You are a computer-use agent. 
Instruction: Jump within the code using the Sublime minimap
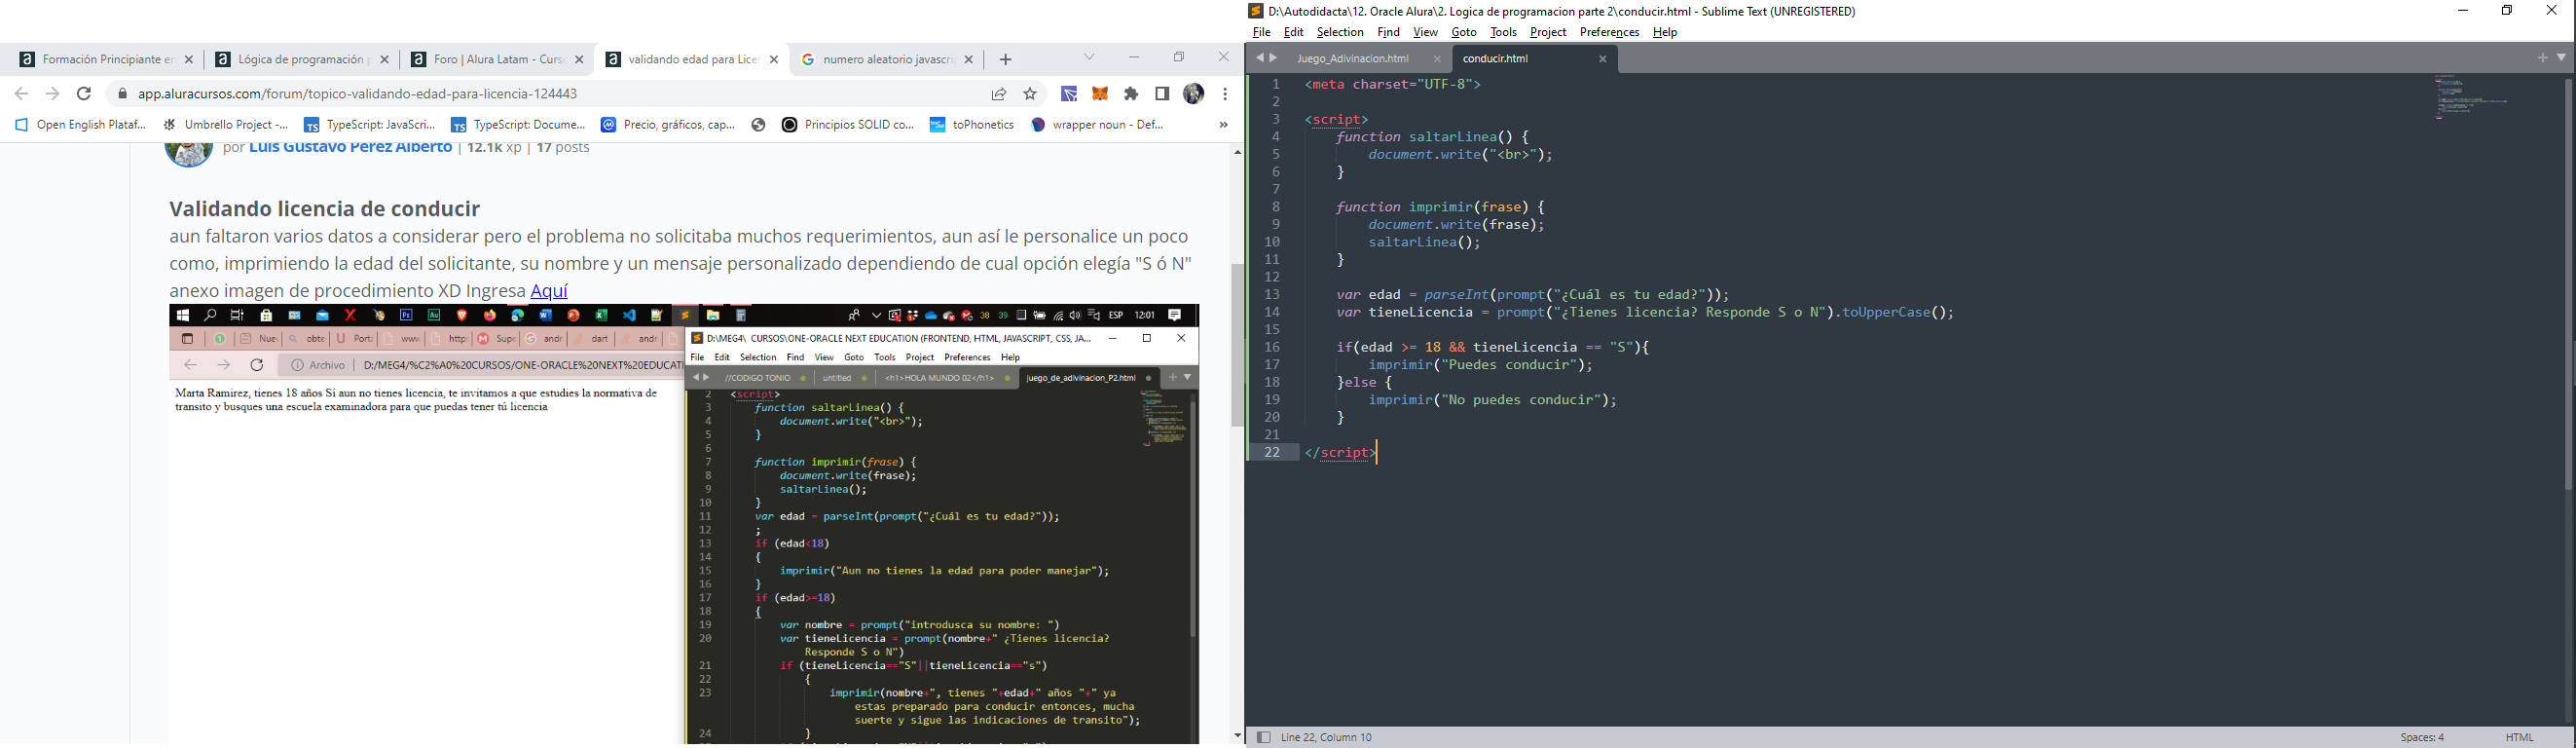[2472, 97]
